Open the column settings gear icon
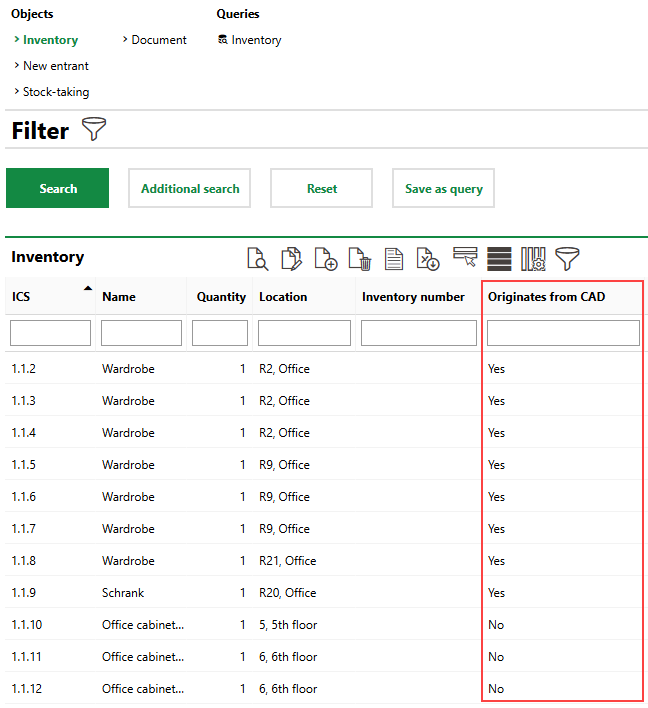 (x=534, y=258)
